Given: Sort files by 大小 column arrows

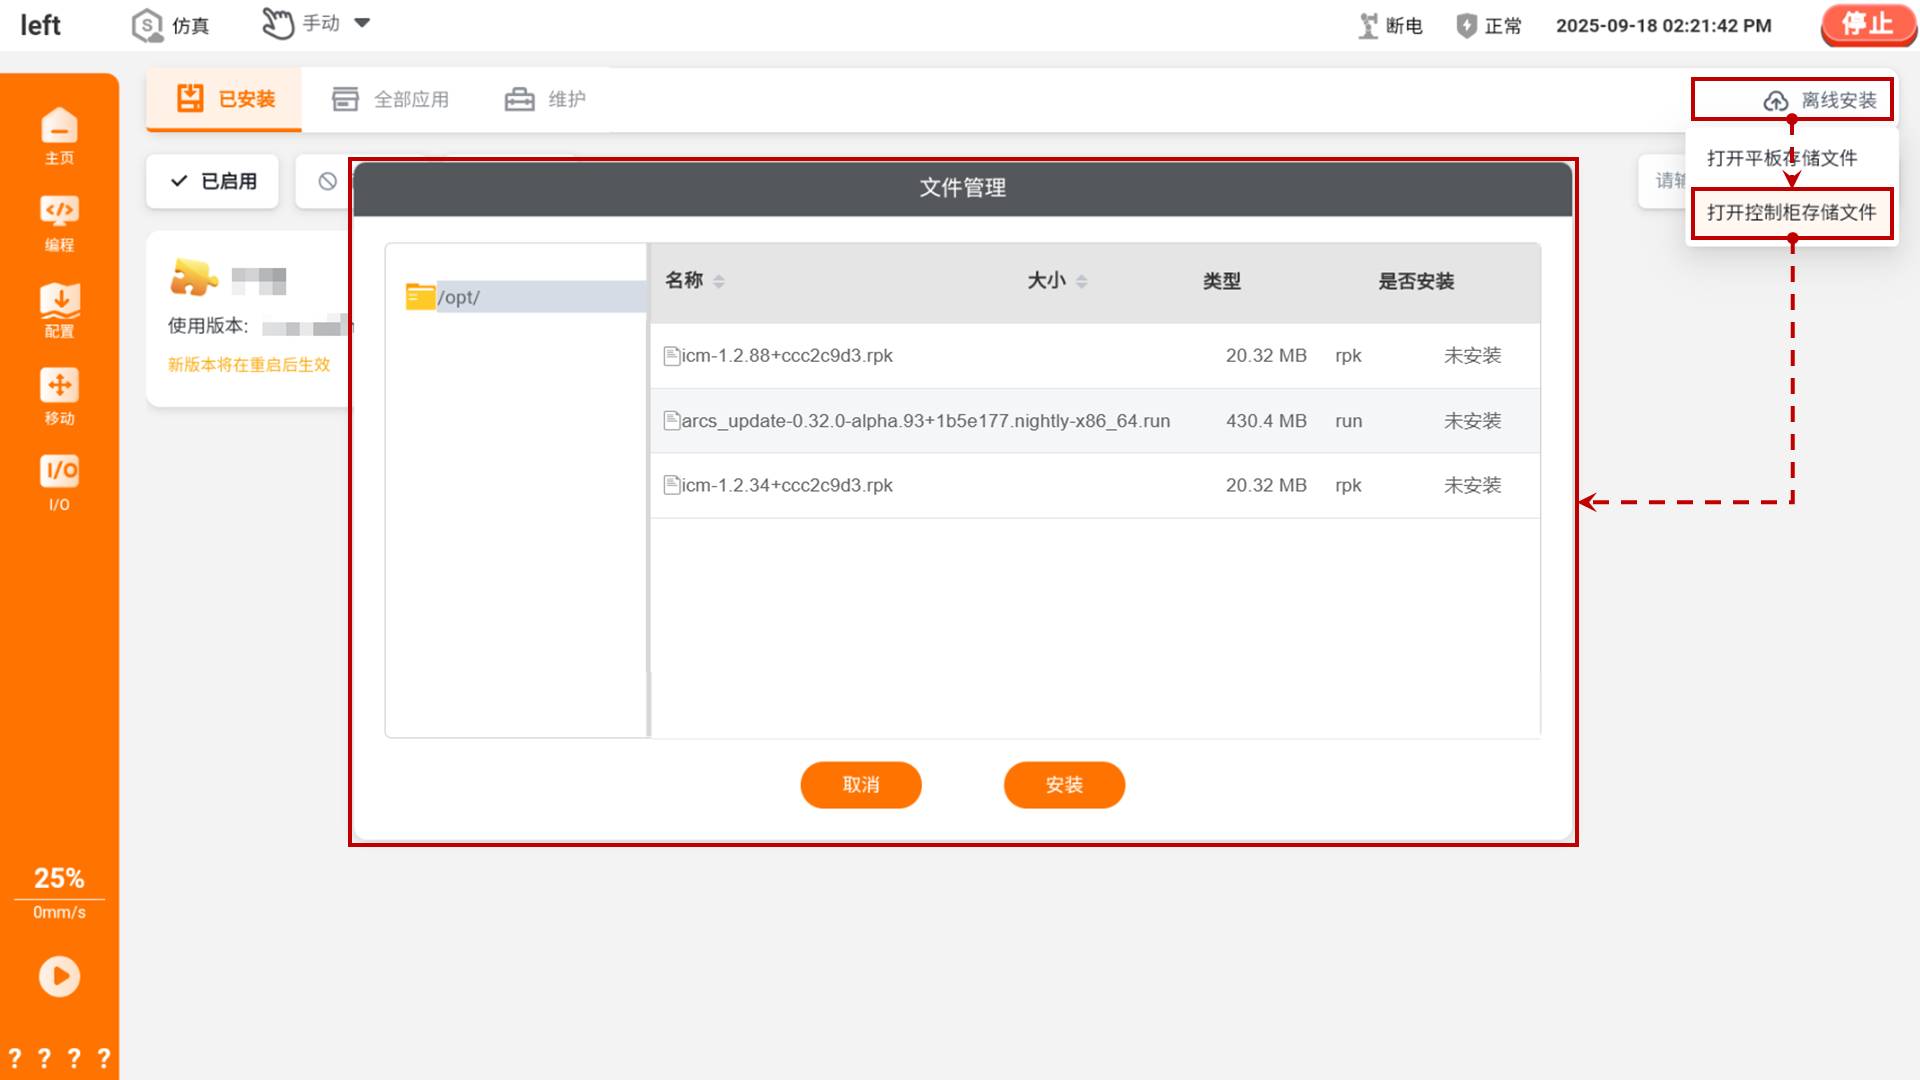Looking at the screenshot, I should [1081, 281].
